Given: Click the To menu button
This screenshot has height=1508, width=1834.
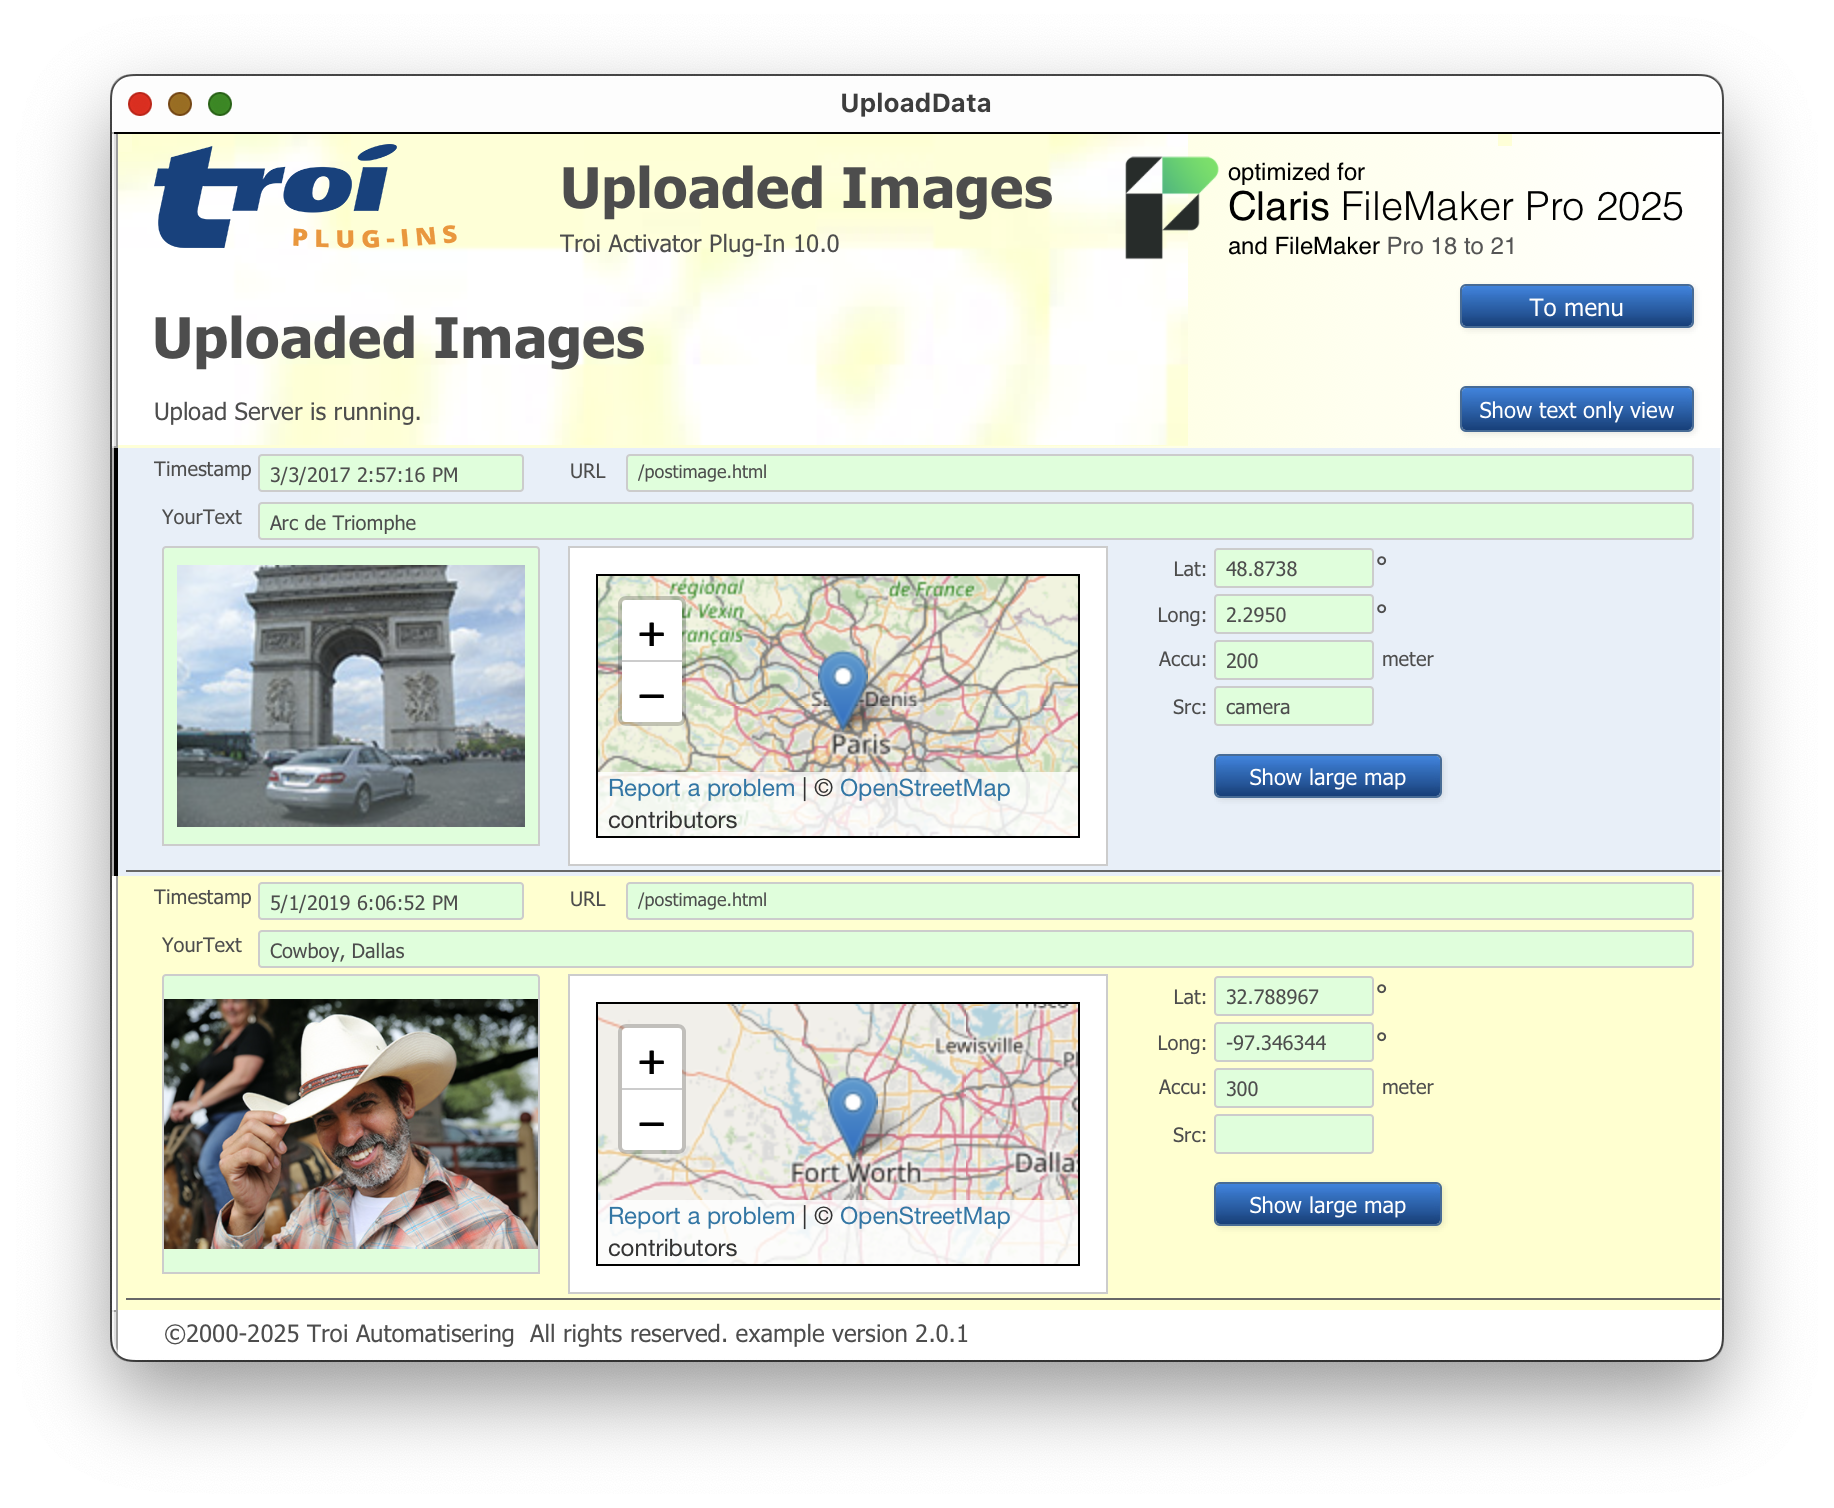Looking at the screenshot, I should coord(1575,307).
